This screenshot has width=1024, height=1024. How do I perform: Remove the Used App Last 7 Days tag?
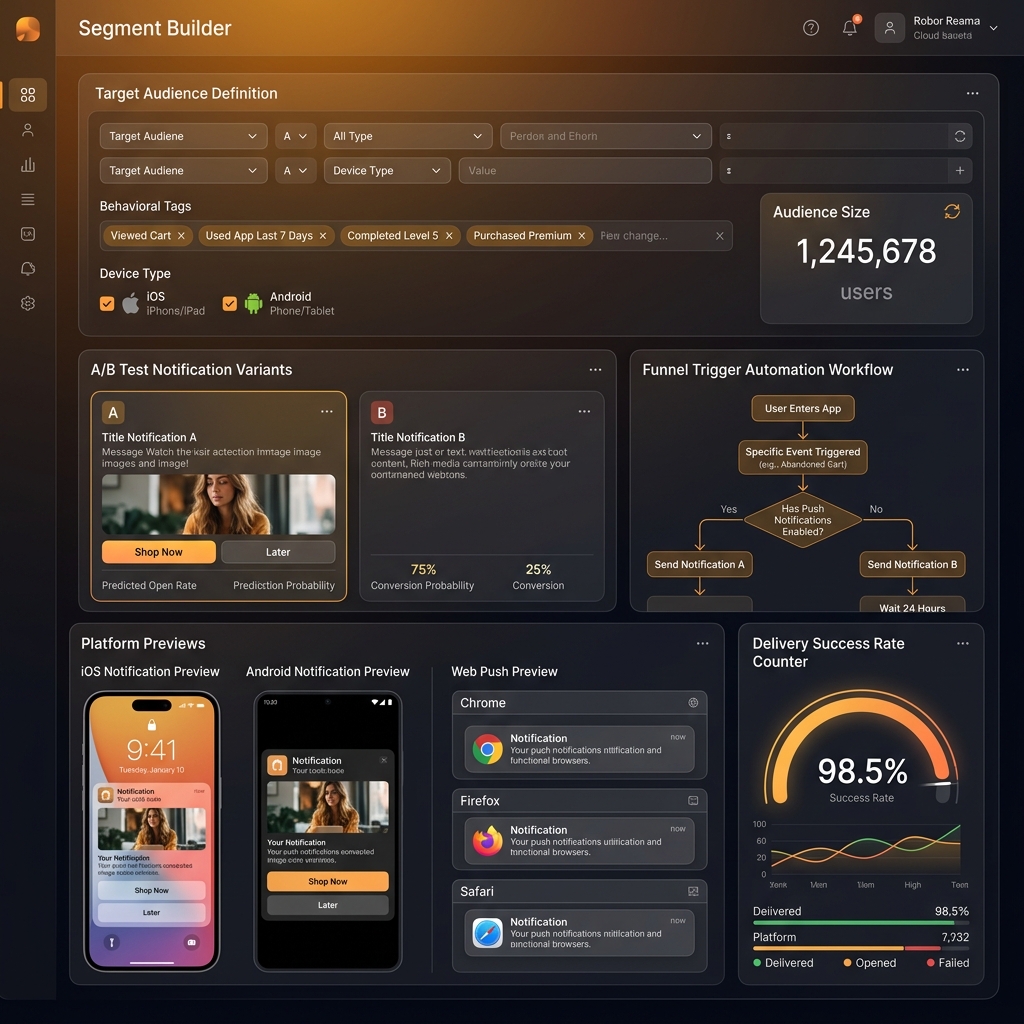click(323, 236)
